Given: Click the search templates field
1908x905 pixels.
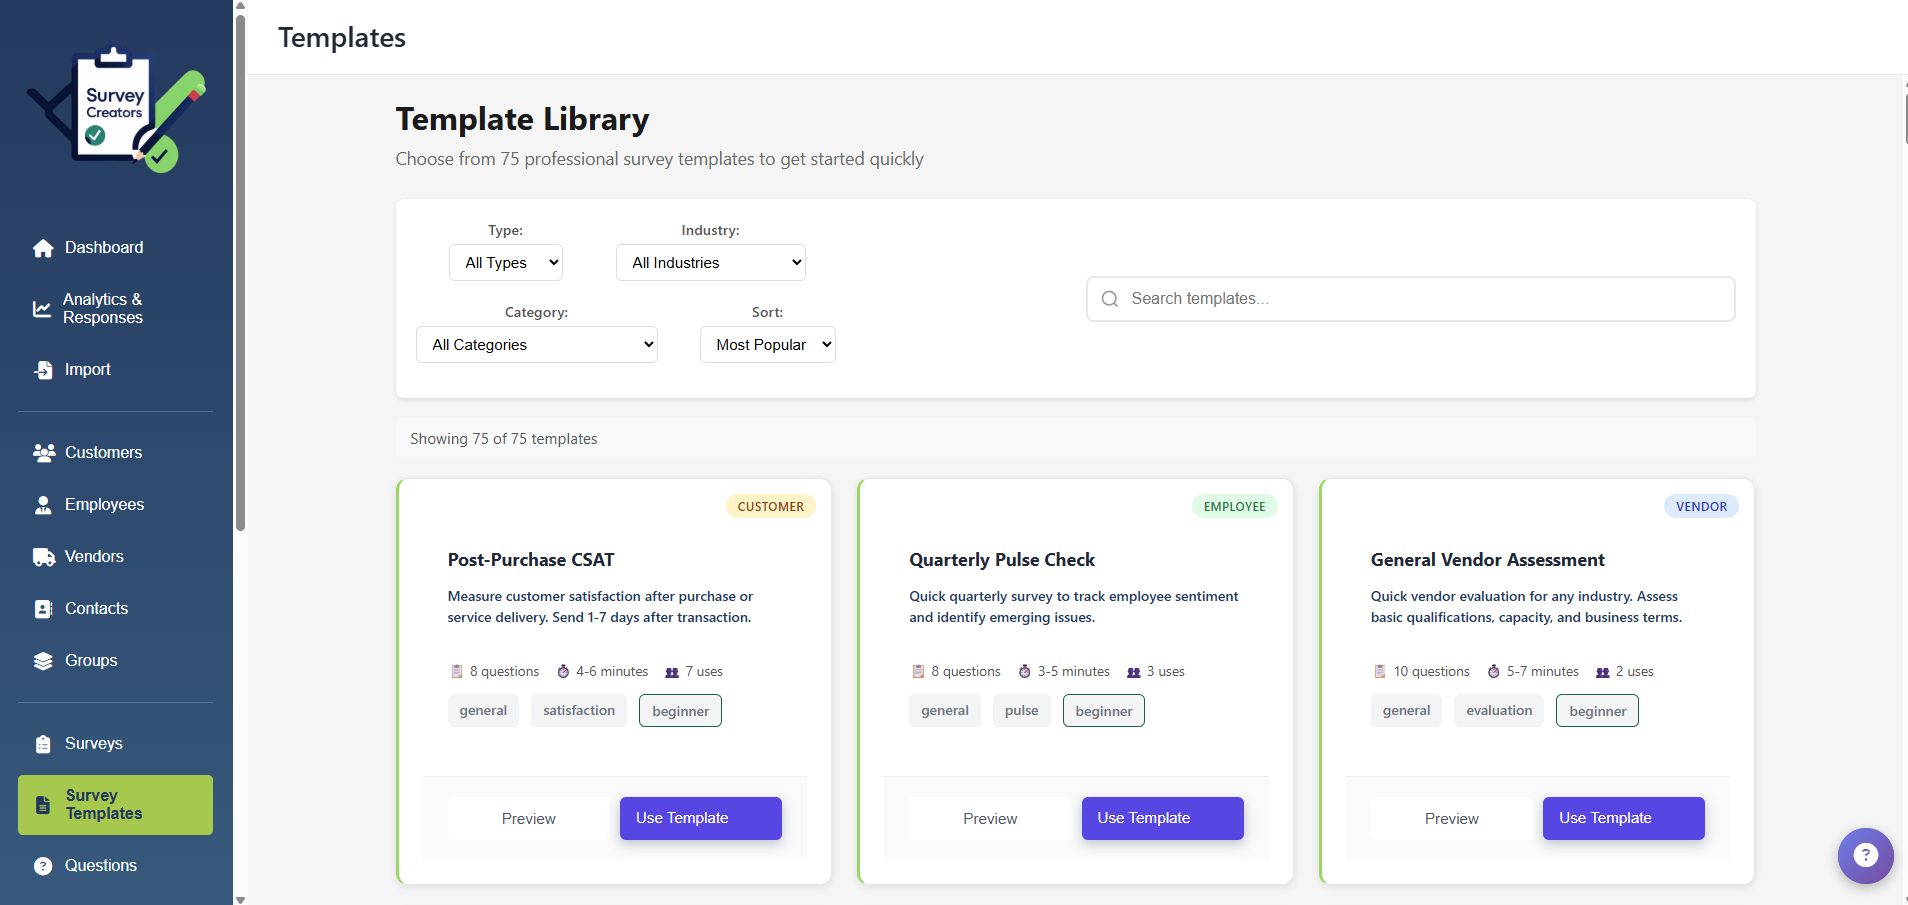Looking at the screenshot, I should coord(1410,298).
